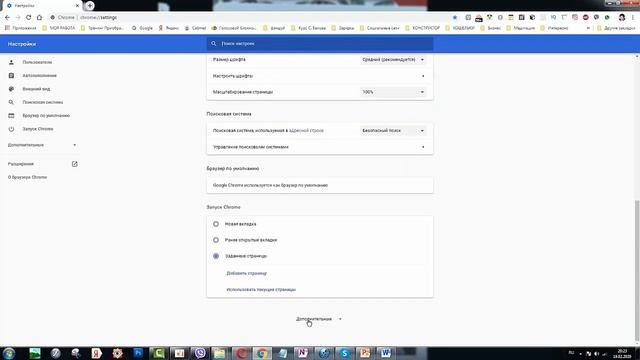Open Автозаполнение section in sidebar

coord(40,76)
